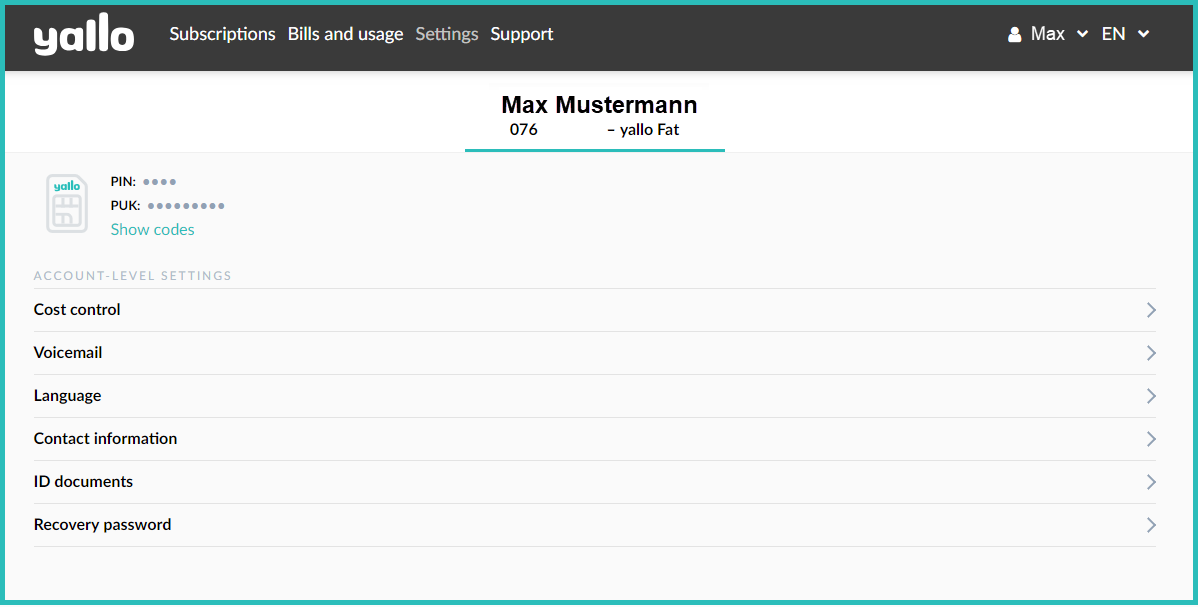The image size is (1198, 607).
Task: Select the Max Mustermann subscription tab
Action: 595,116
